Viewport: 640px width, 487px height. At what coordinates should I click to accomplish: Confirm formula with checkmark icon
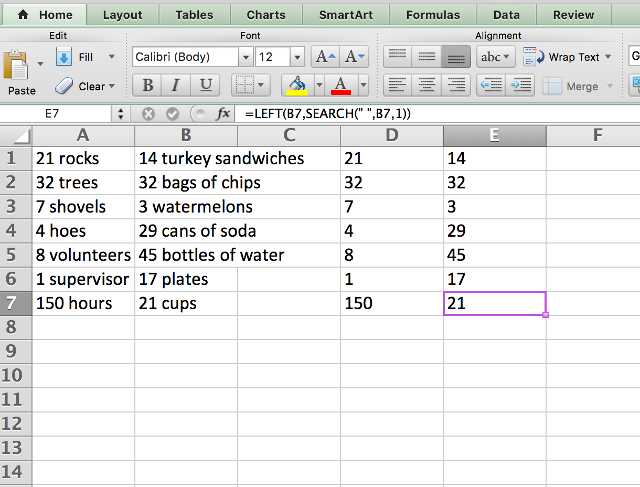pos(173,114)
